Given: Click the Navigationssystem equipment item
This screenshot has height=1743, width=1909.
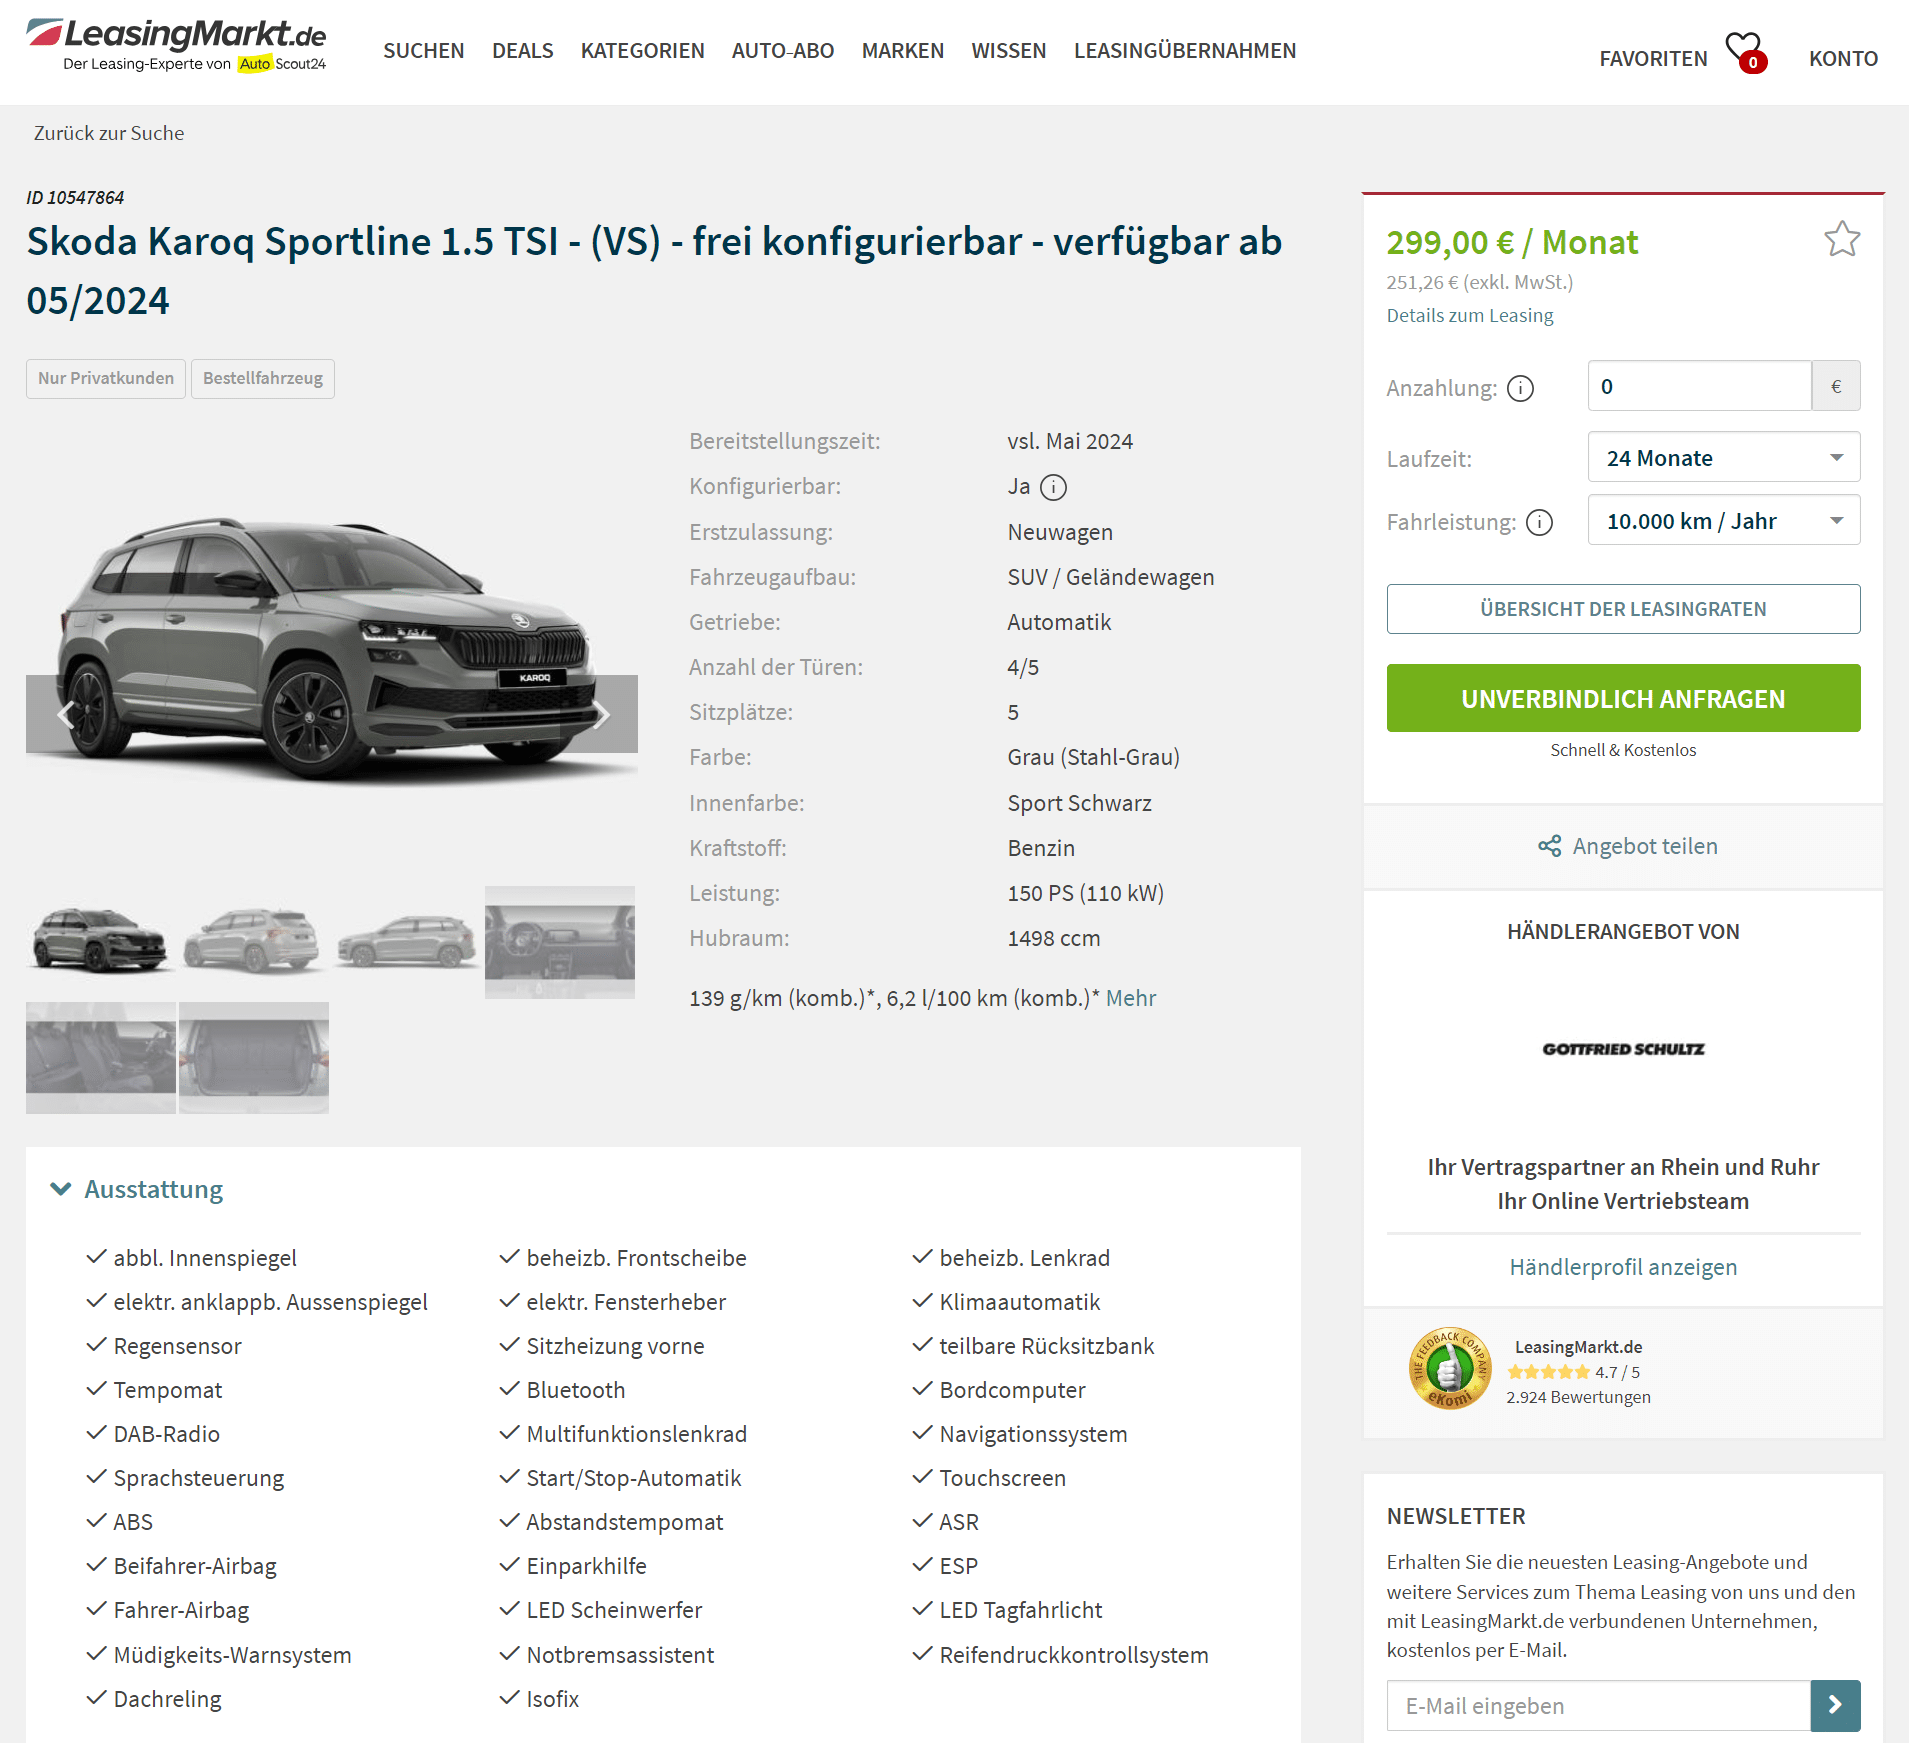Looking at the screenshot, I should coord(1033,1434).
